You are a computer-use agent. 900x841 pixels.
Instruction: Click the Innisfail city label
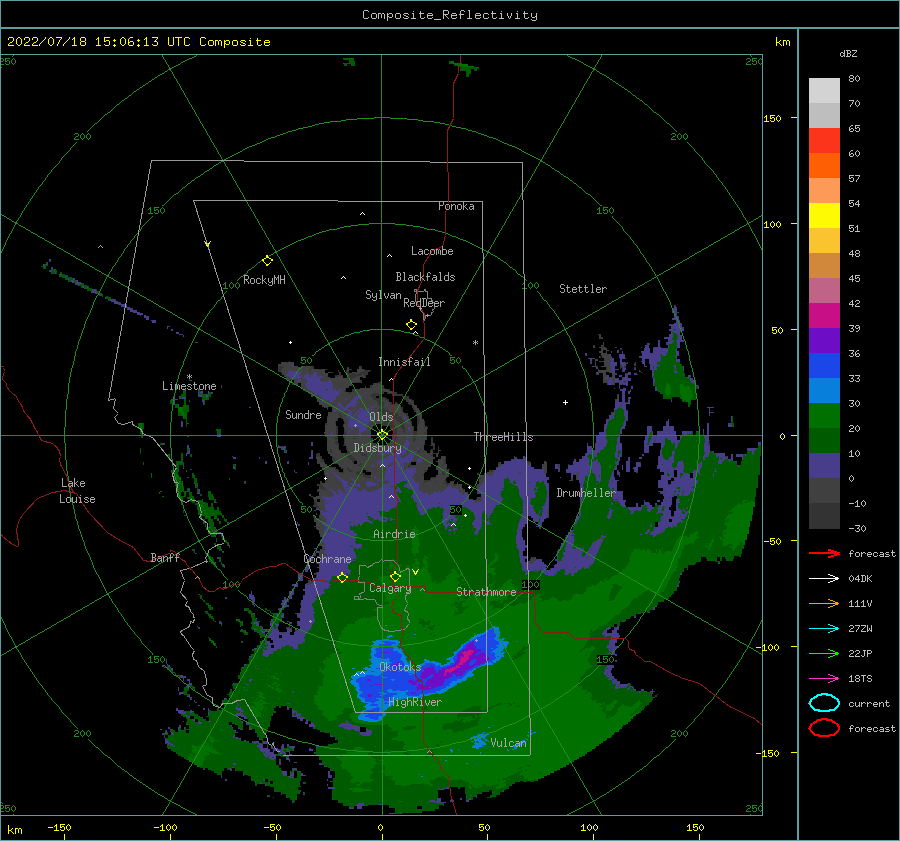[x=404, y=362]
